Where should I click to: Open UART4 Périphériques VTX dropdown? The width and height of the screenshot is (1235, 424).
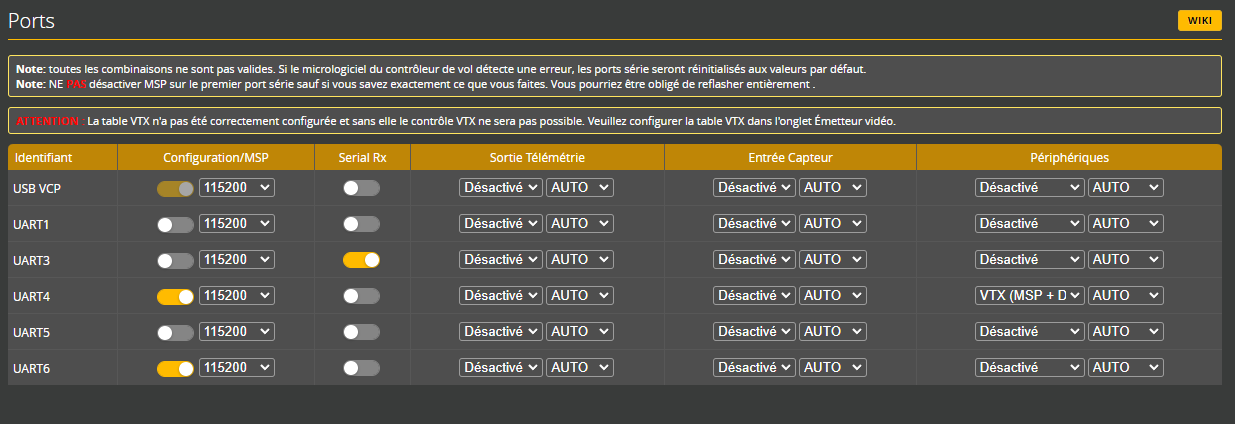pyautogui.click(x=1029, y=296)
